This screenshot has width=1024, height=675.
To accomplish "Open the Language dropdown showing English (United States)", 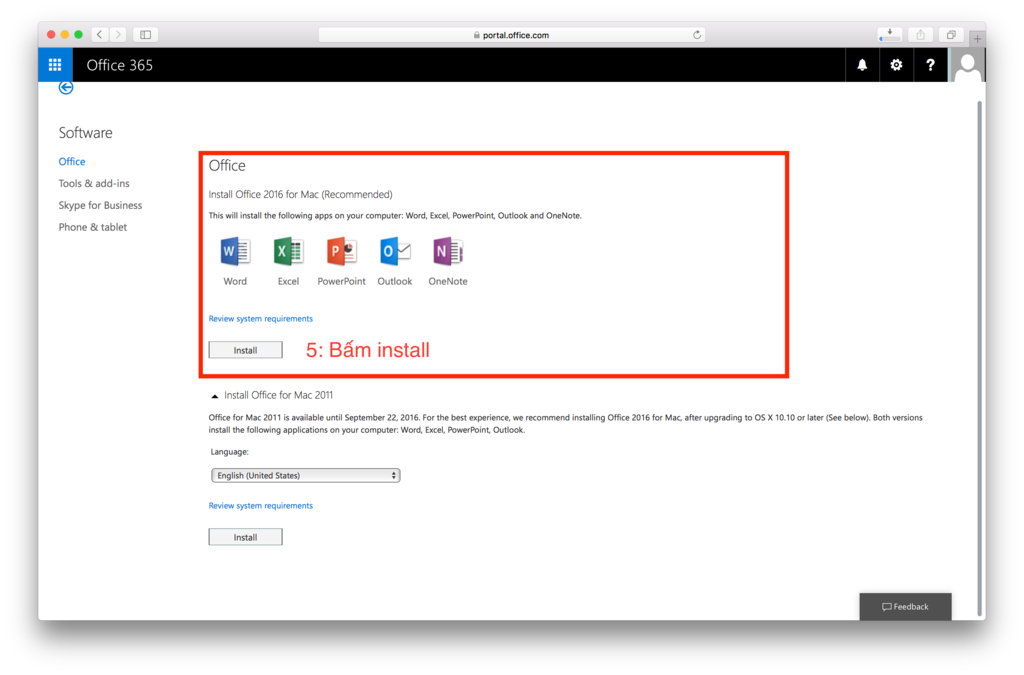I will coord(305,476).
